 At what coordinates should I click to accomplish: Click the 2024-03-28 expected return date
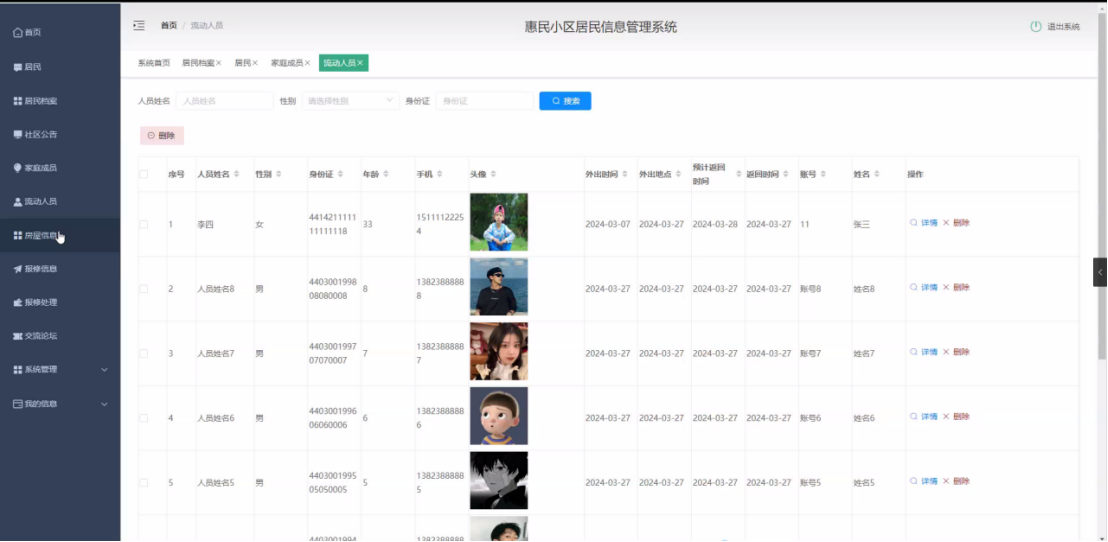715,224
